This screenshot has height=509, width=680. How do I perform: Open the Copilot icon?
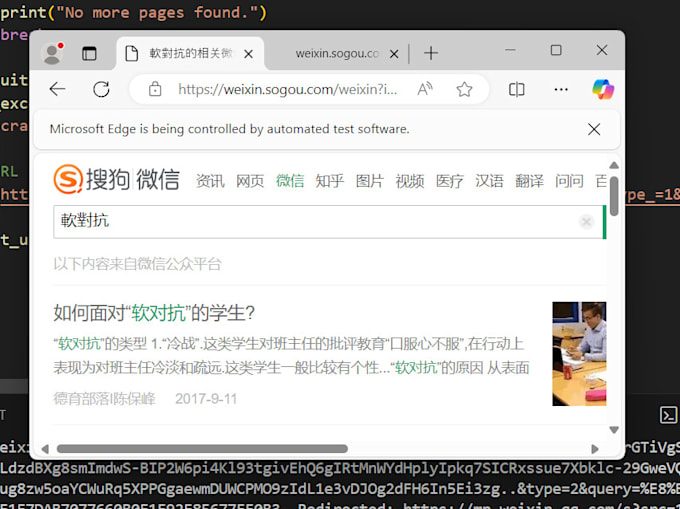(603, 89)
